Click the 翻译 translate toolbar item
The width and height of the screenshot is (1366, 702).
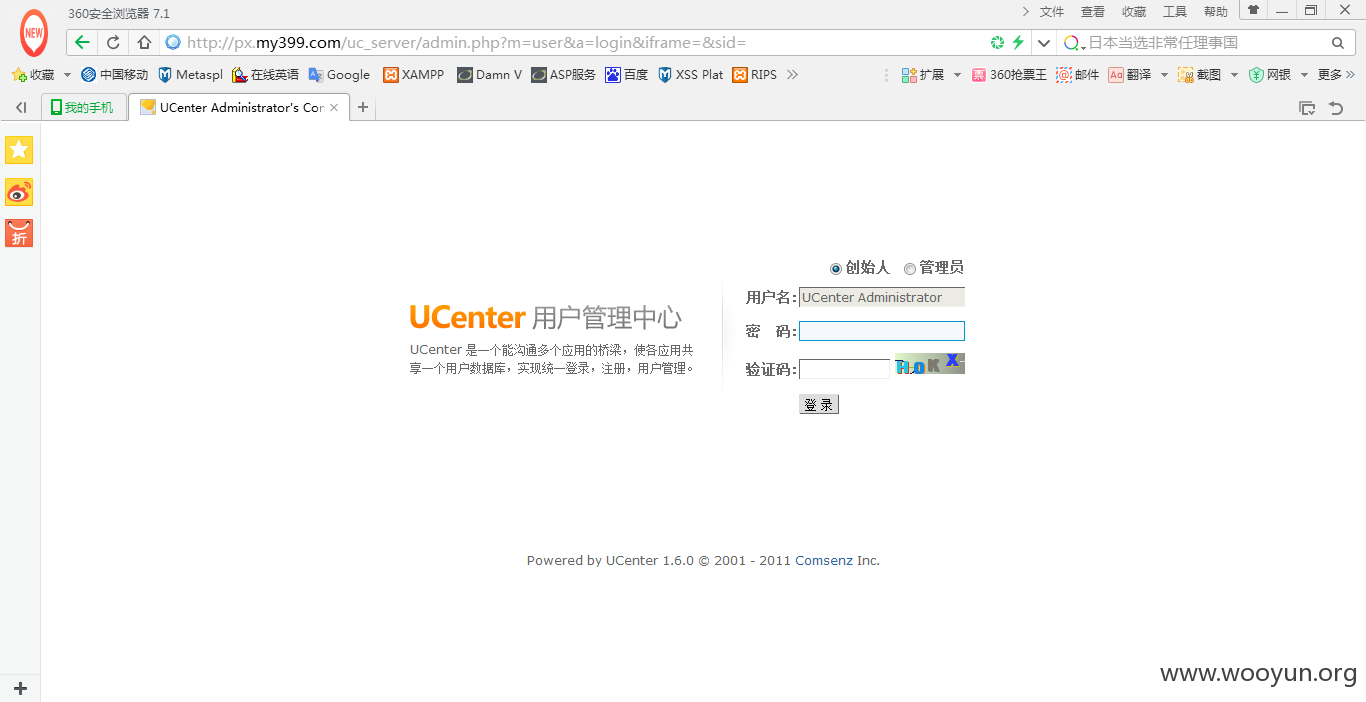[x=1130, y=75]
